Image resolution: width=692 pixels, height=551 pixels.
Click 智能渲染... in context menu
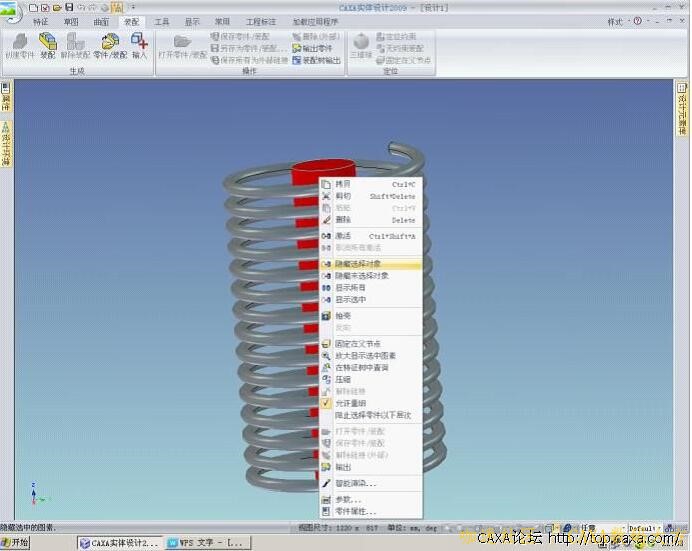coord(355,483)
